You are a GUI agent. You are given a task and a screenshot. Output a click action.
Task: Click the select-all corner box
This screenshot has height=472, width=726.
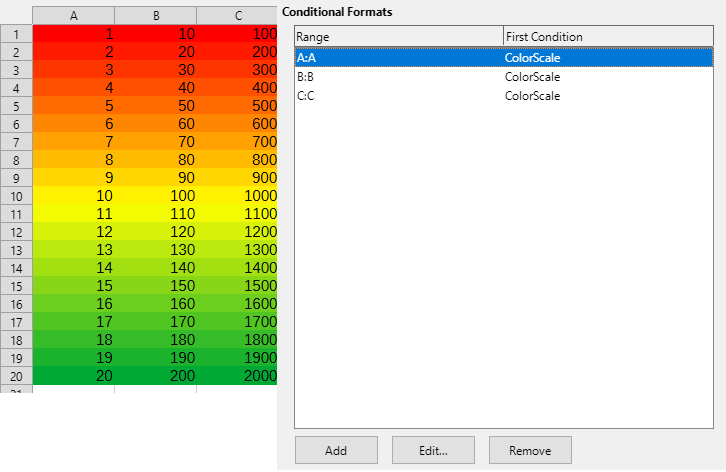tap(16, 16)
